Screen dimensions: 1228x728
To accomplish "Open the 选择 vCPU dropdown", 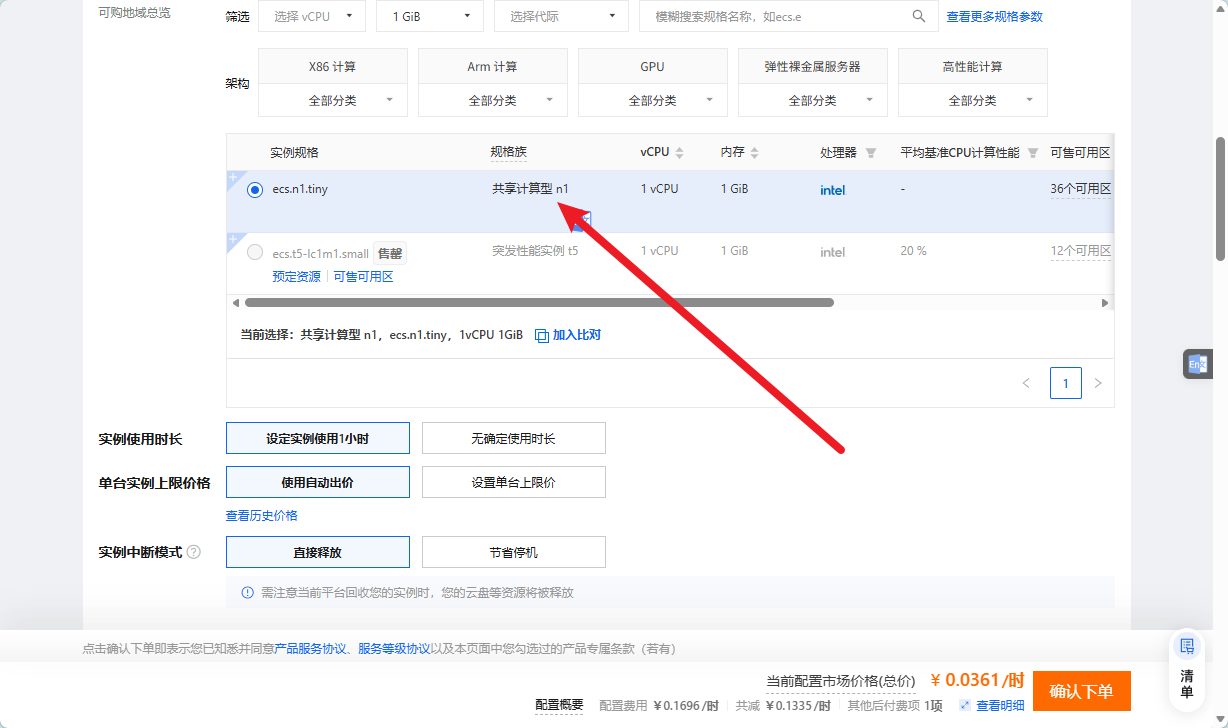I will tap(312, 16).
